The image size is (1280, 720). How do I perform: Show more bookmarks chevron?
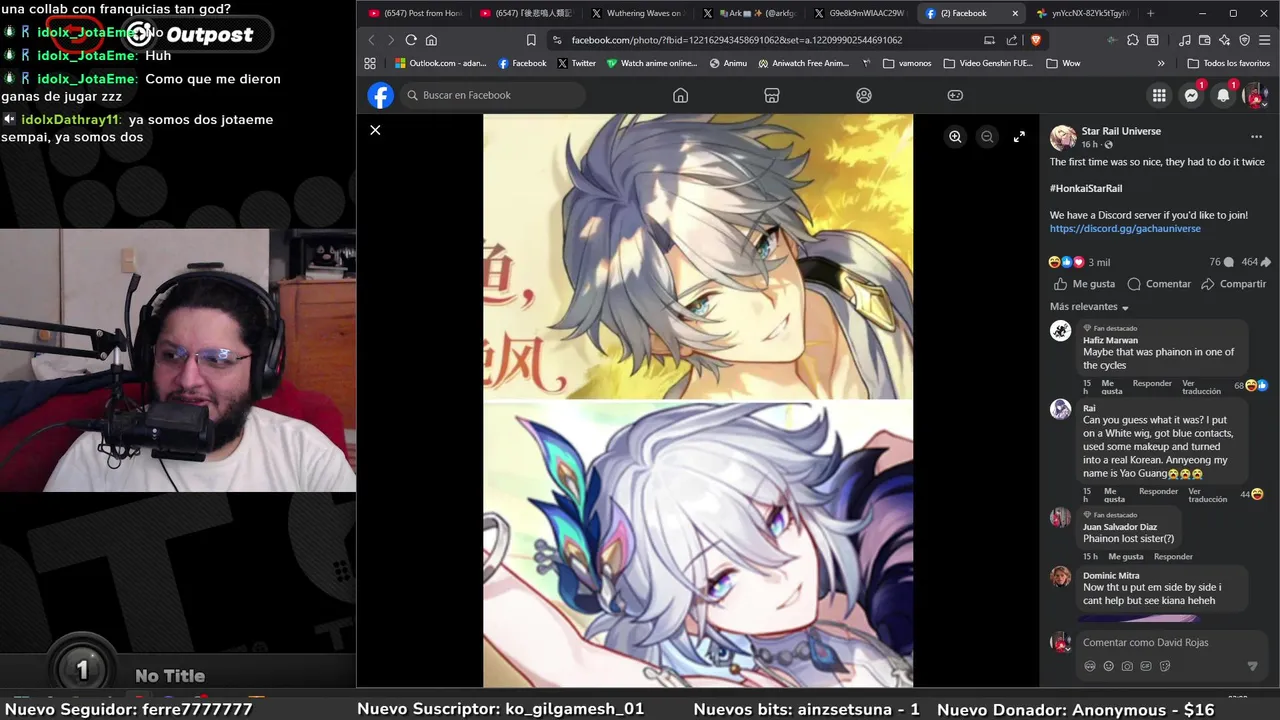(x=1161, y=63)
